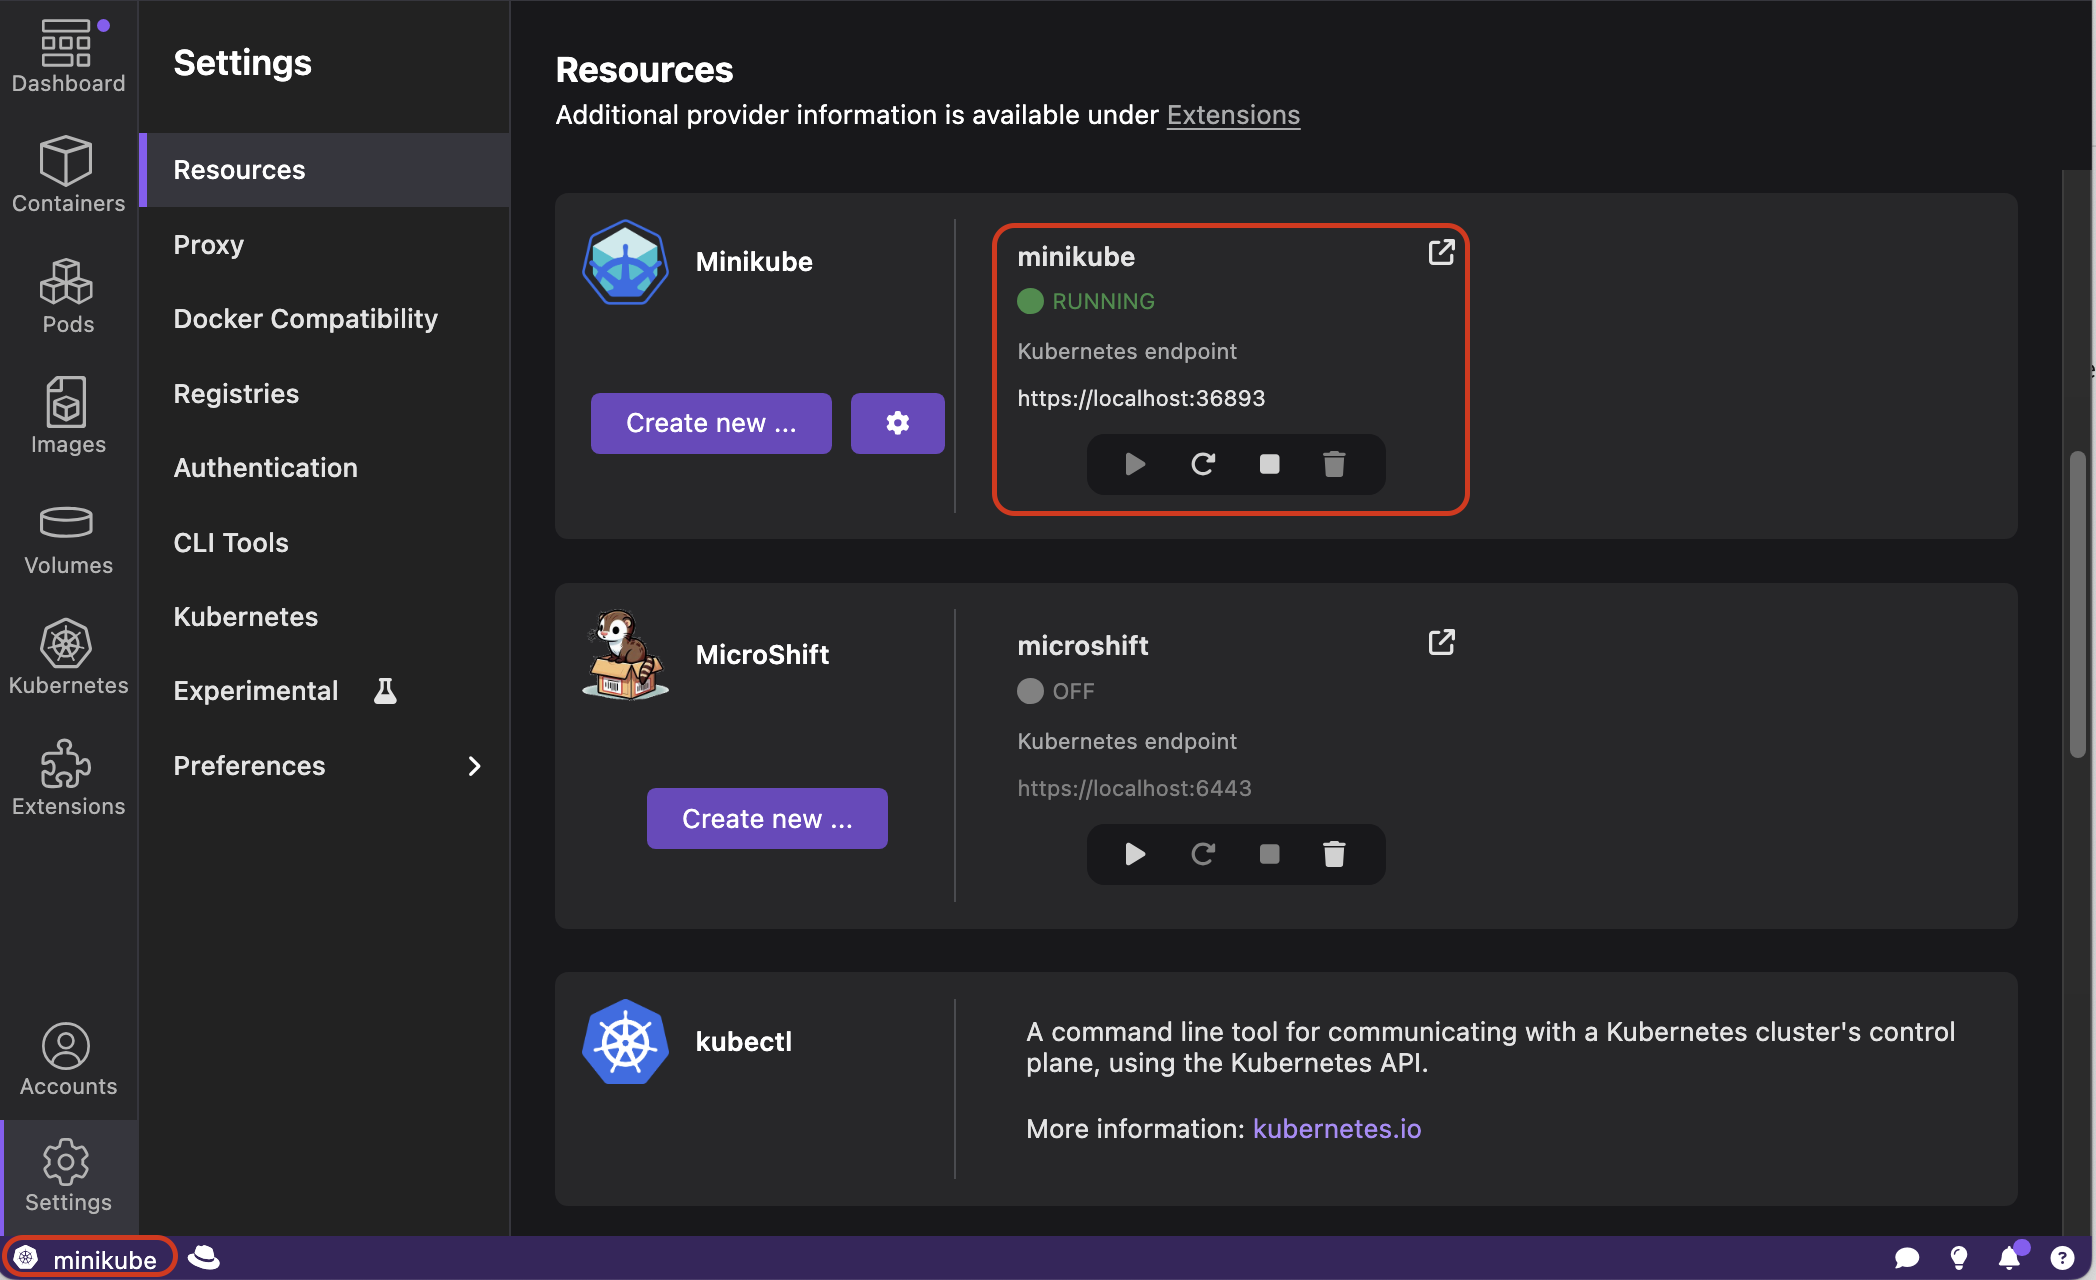Open notifications bell in status bar
Viewport: 2096px width, 1280px height.
2008,1258
